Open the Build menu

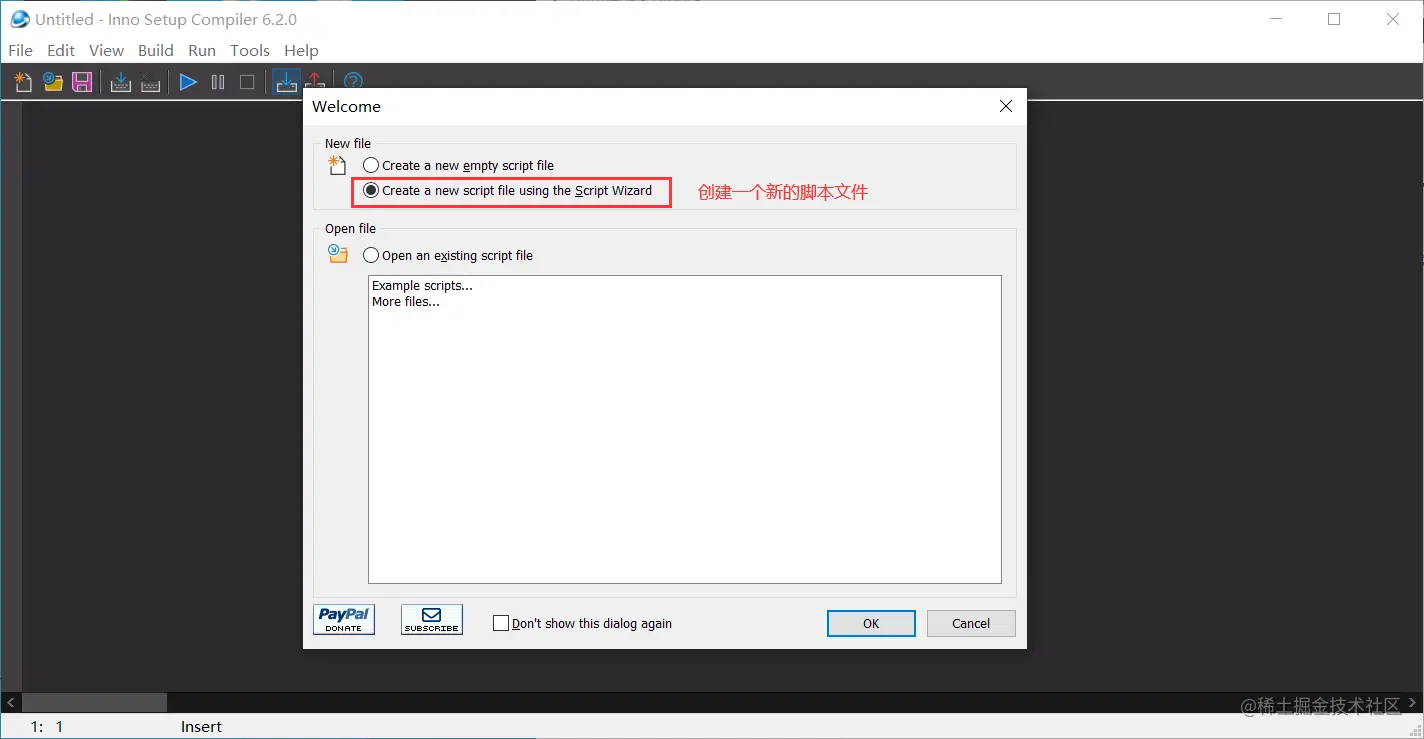tap(156, 50)
